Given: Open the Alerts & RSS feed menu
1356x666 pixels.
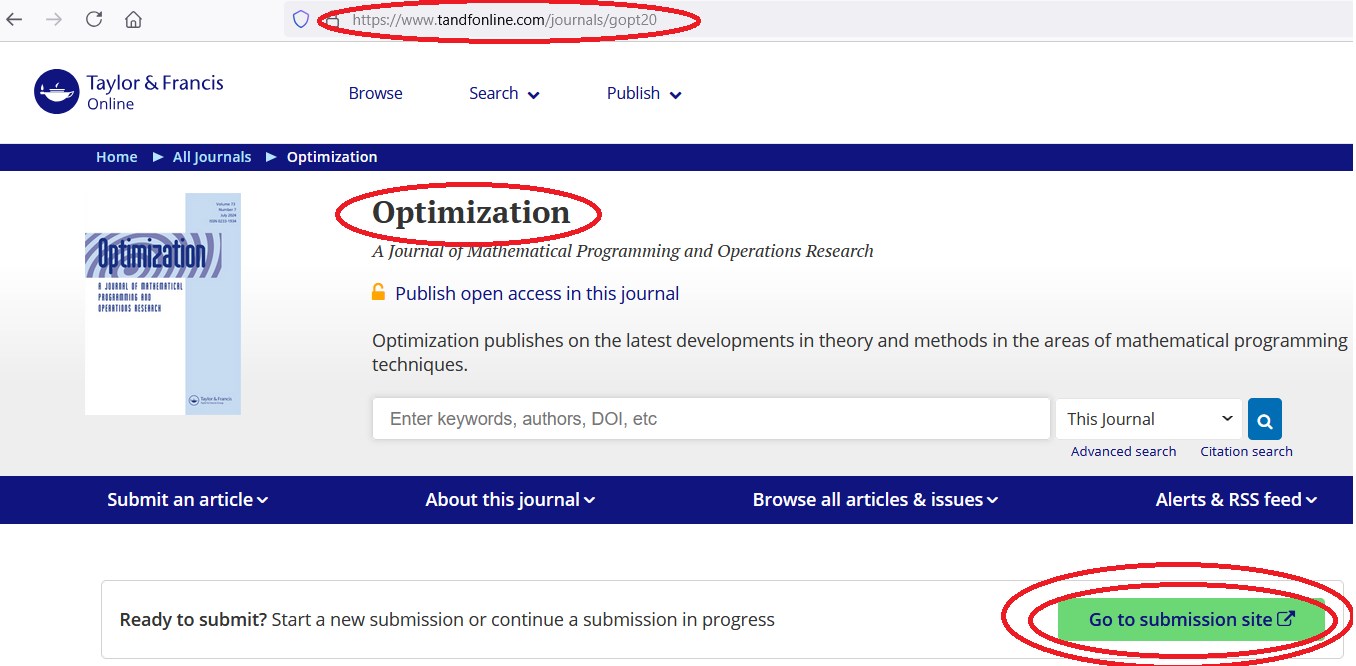Looking at the screenshot, I should coord(1236,500).
